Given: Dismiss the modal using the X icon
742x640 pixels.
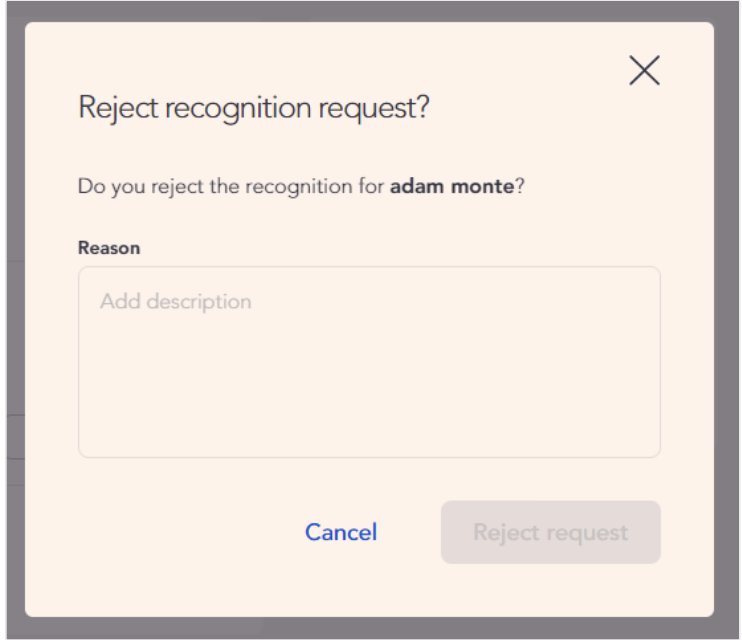Looking at the screenshot, I should [x=644, y=70].
